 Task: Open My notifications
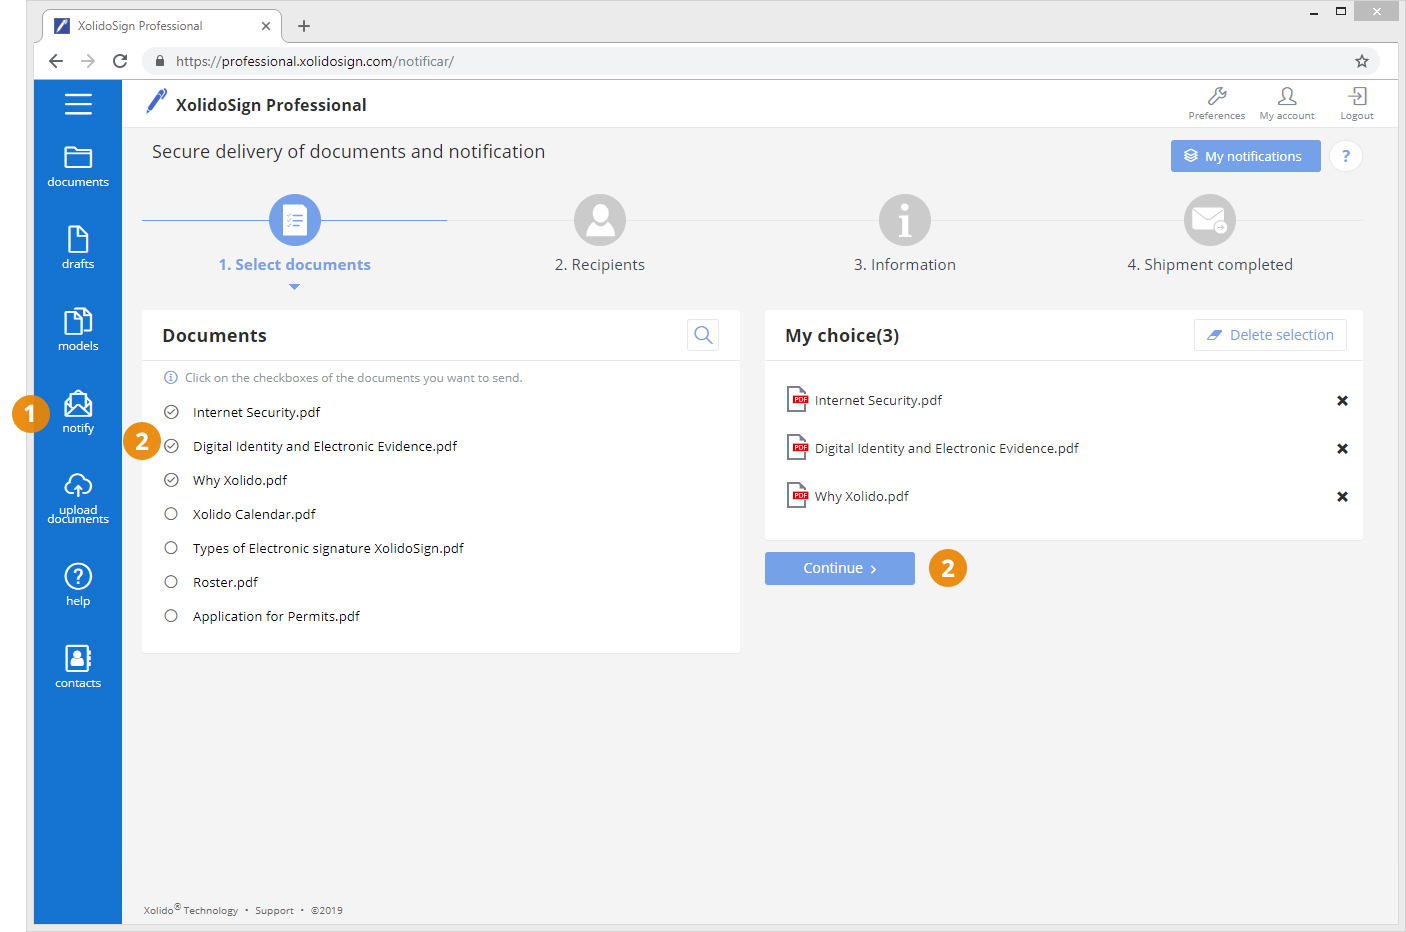pyautogui.click(x=1246, y=156)
